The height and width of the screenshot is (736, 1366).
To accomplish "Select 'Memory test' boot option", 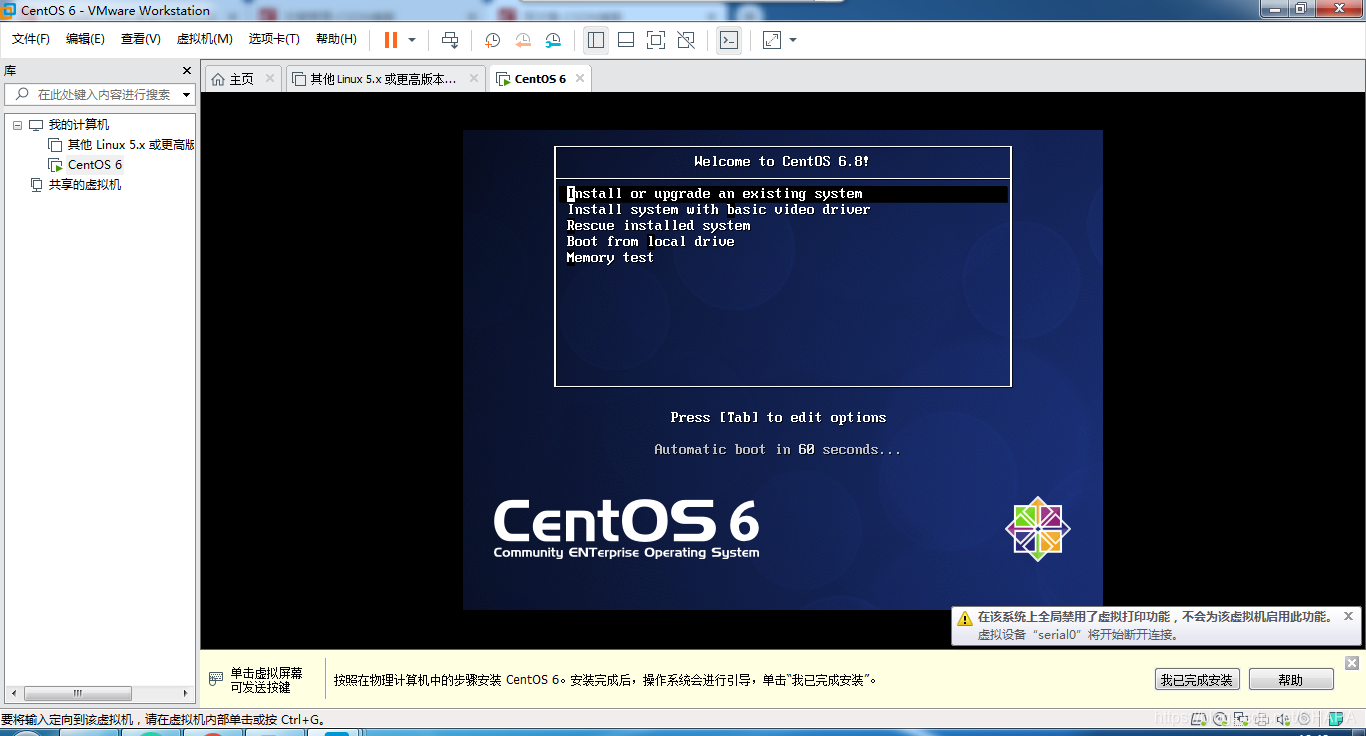I will [609, 258].
